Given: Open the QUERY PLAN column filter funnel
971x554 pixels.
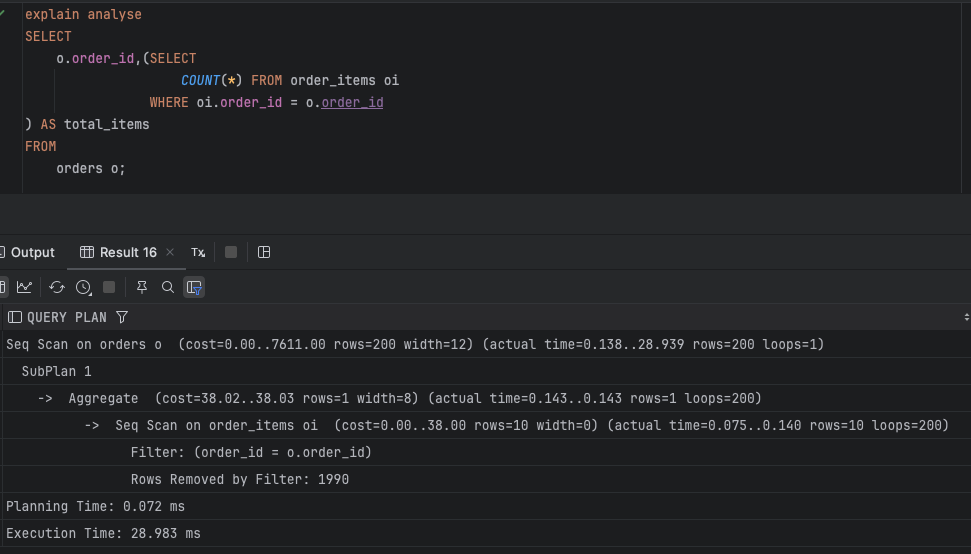Looking at the screenshot, I should point(122,318).
